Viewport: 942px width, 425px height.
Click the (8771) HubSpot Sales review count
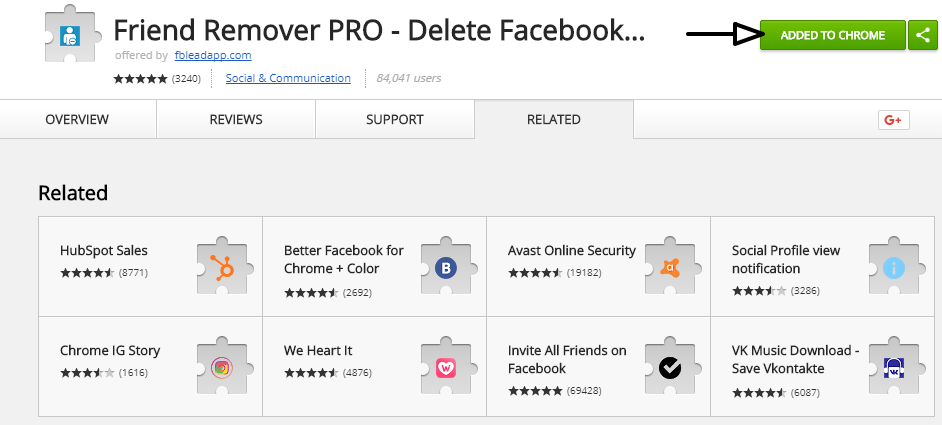point(133,273)
